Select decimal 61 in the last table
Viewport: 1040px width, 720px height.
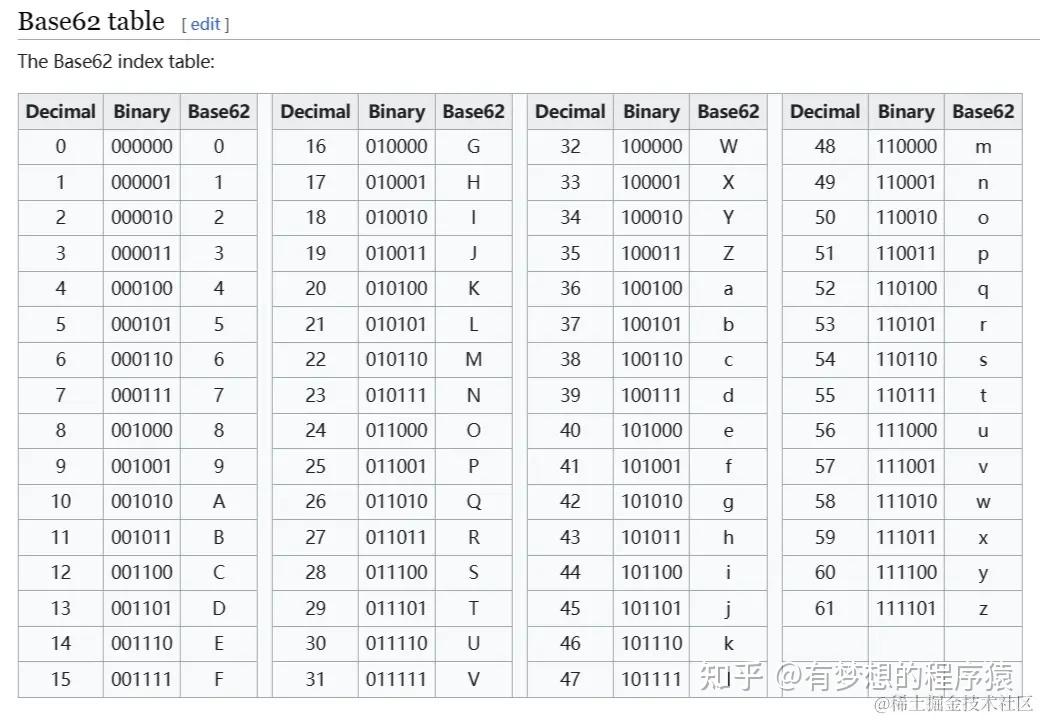click(x=824, y=608)
